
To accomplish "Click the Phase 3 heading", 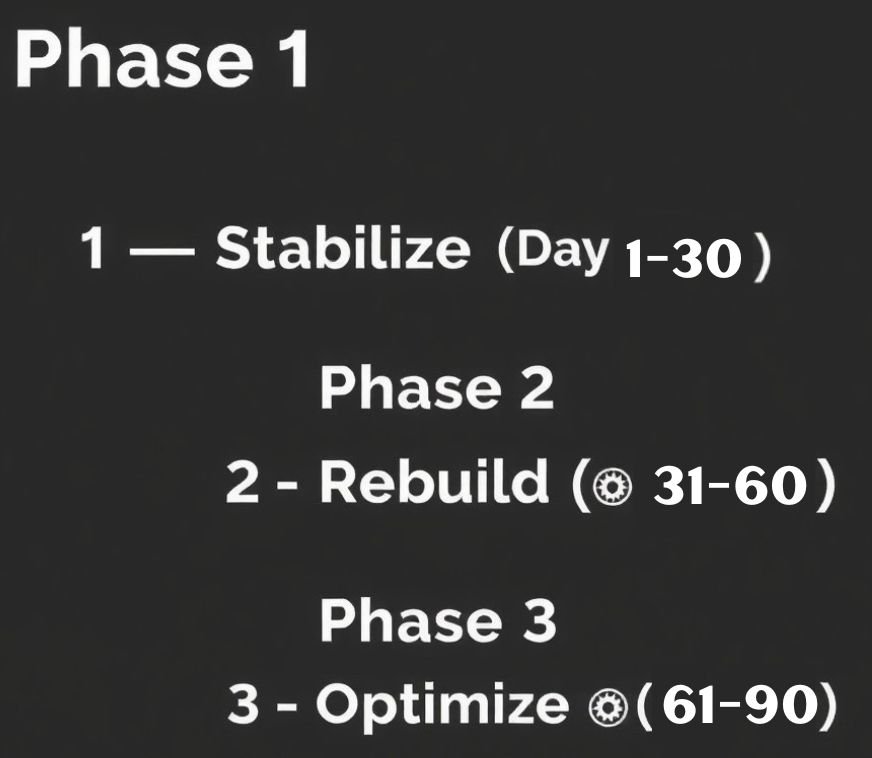I will (x=437, y=620).
